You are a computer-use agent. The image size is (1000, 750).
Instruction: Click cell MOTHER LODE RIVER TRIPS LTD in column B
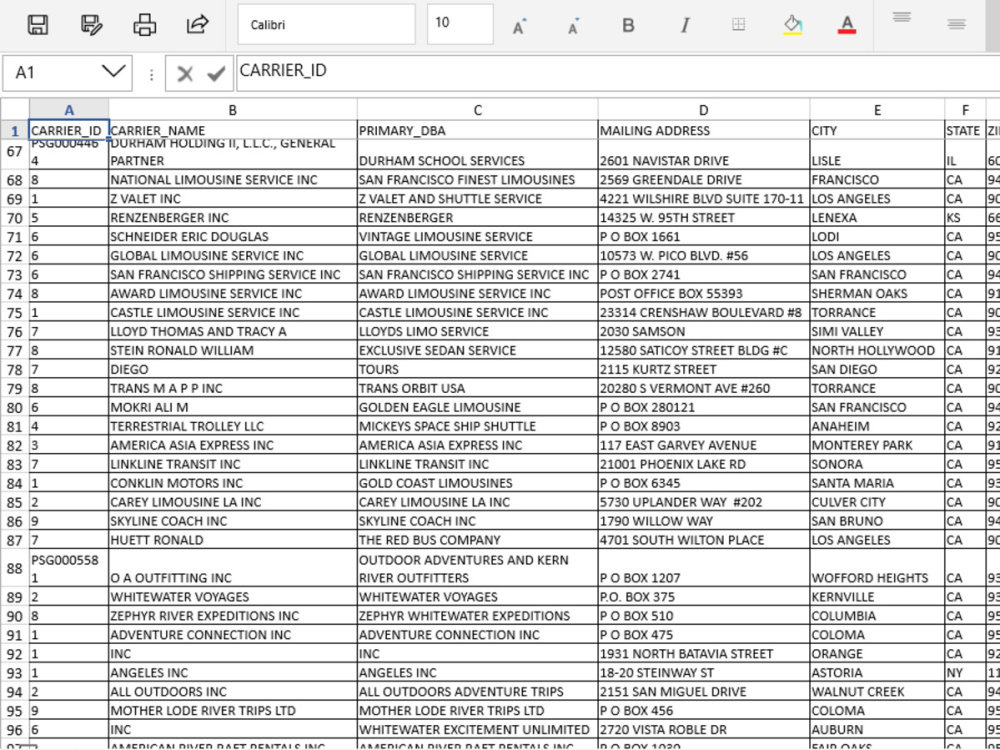pyautogui.click(x=233, y=710)
